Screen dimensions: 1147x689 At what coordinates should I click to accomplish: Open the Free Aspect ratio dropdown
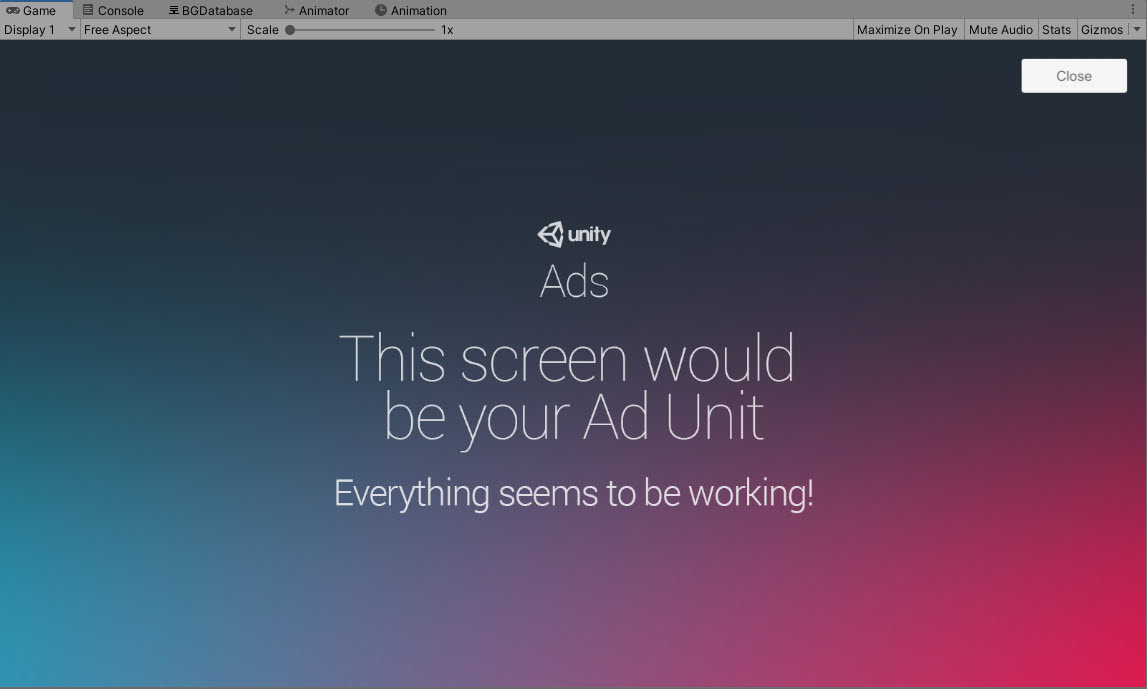pyautogui.click(x=159, y=30)
